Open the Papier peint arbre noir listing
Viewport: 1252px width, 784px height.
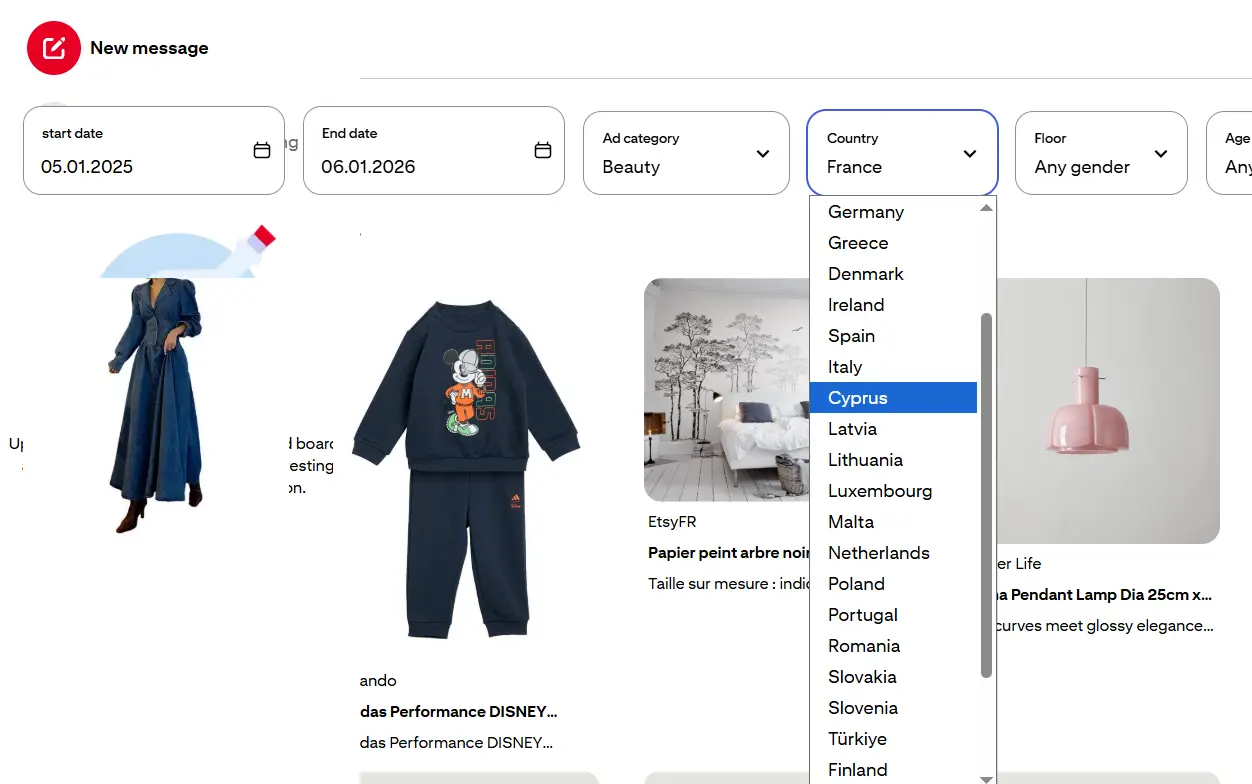pyautogui.click(x=728, y=552)
